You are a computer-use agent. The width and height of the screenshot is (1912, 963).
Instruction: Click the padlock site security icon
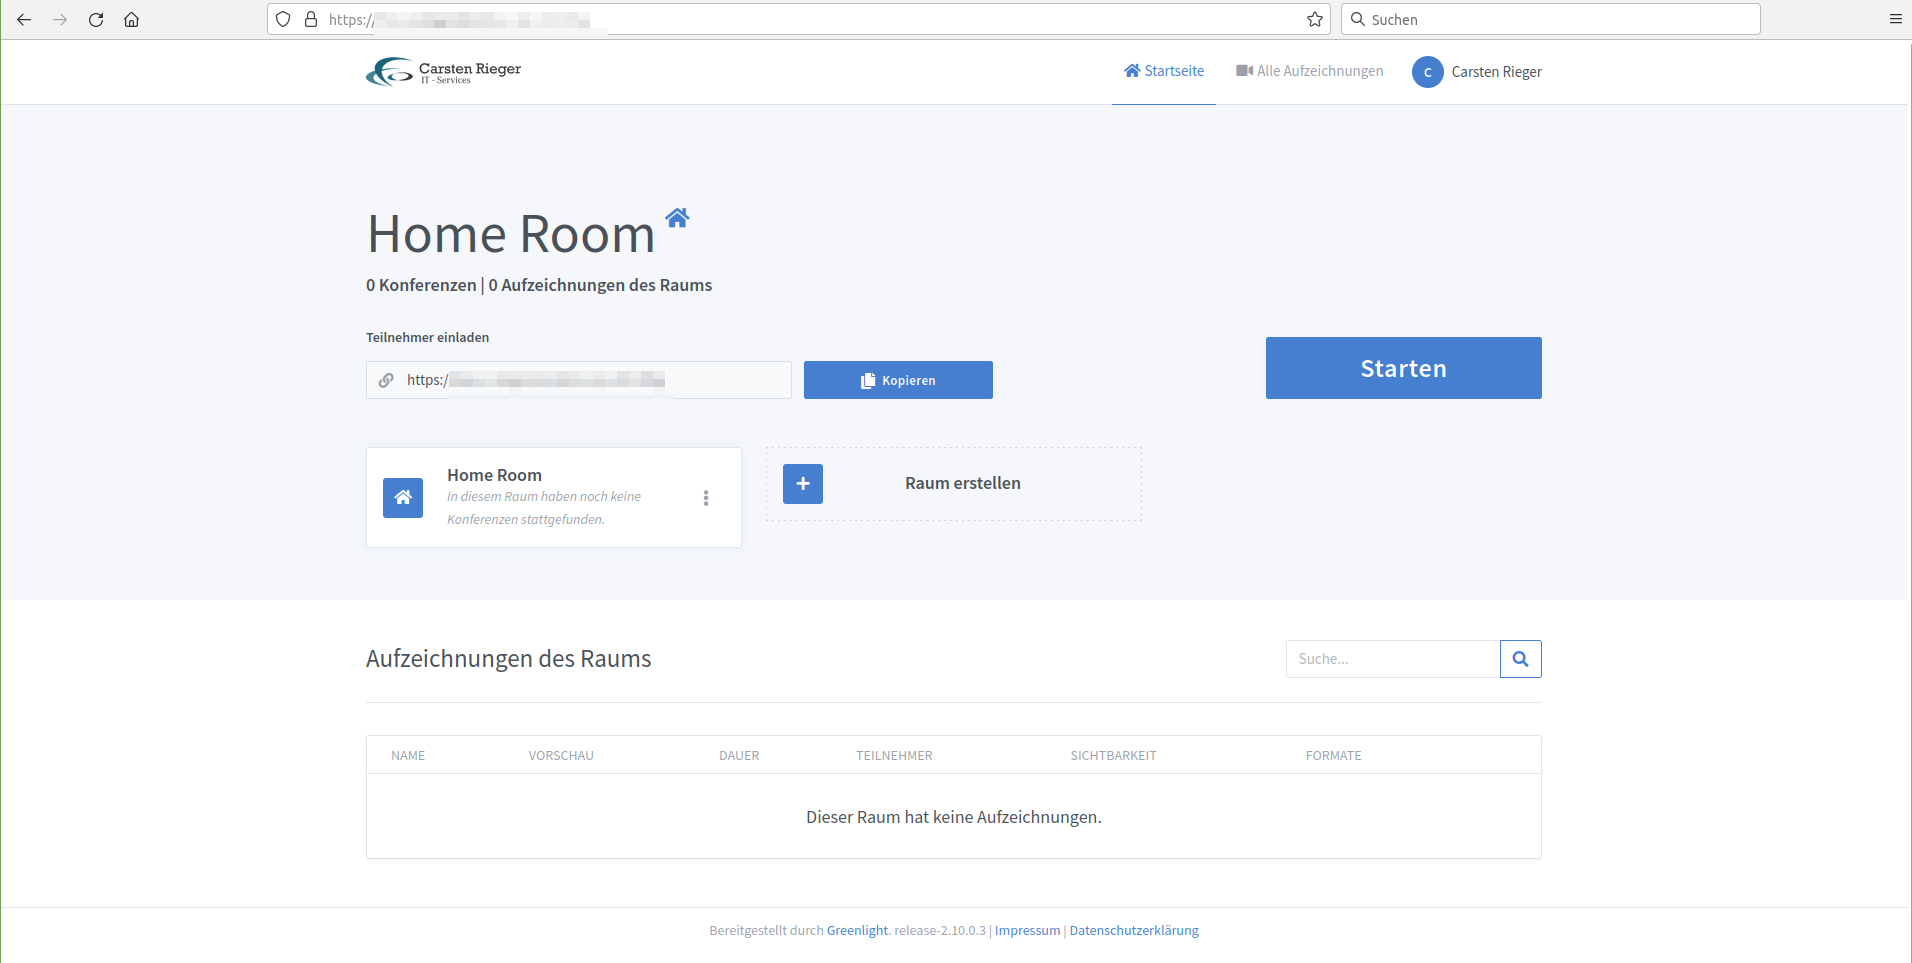(x=311, y=19)
